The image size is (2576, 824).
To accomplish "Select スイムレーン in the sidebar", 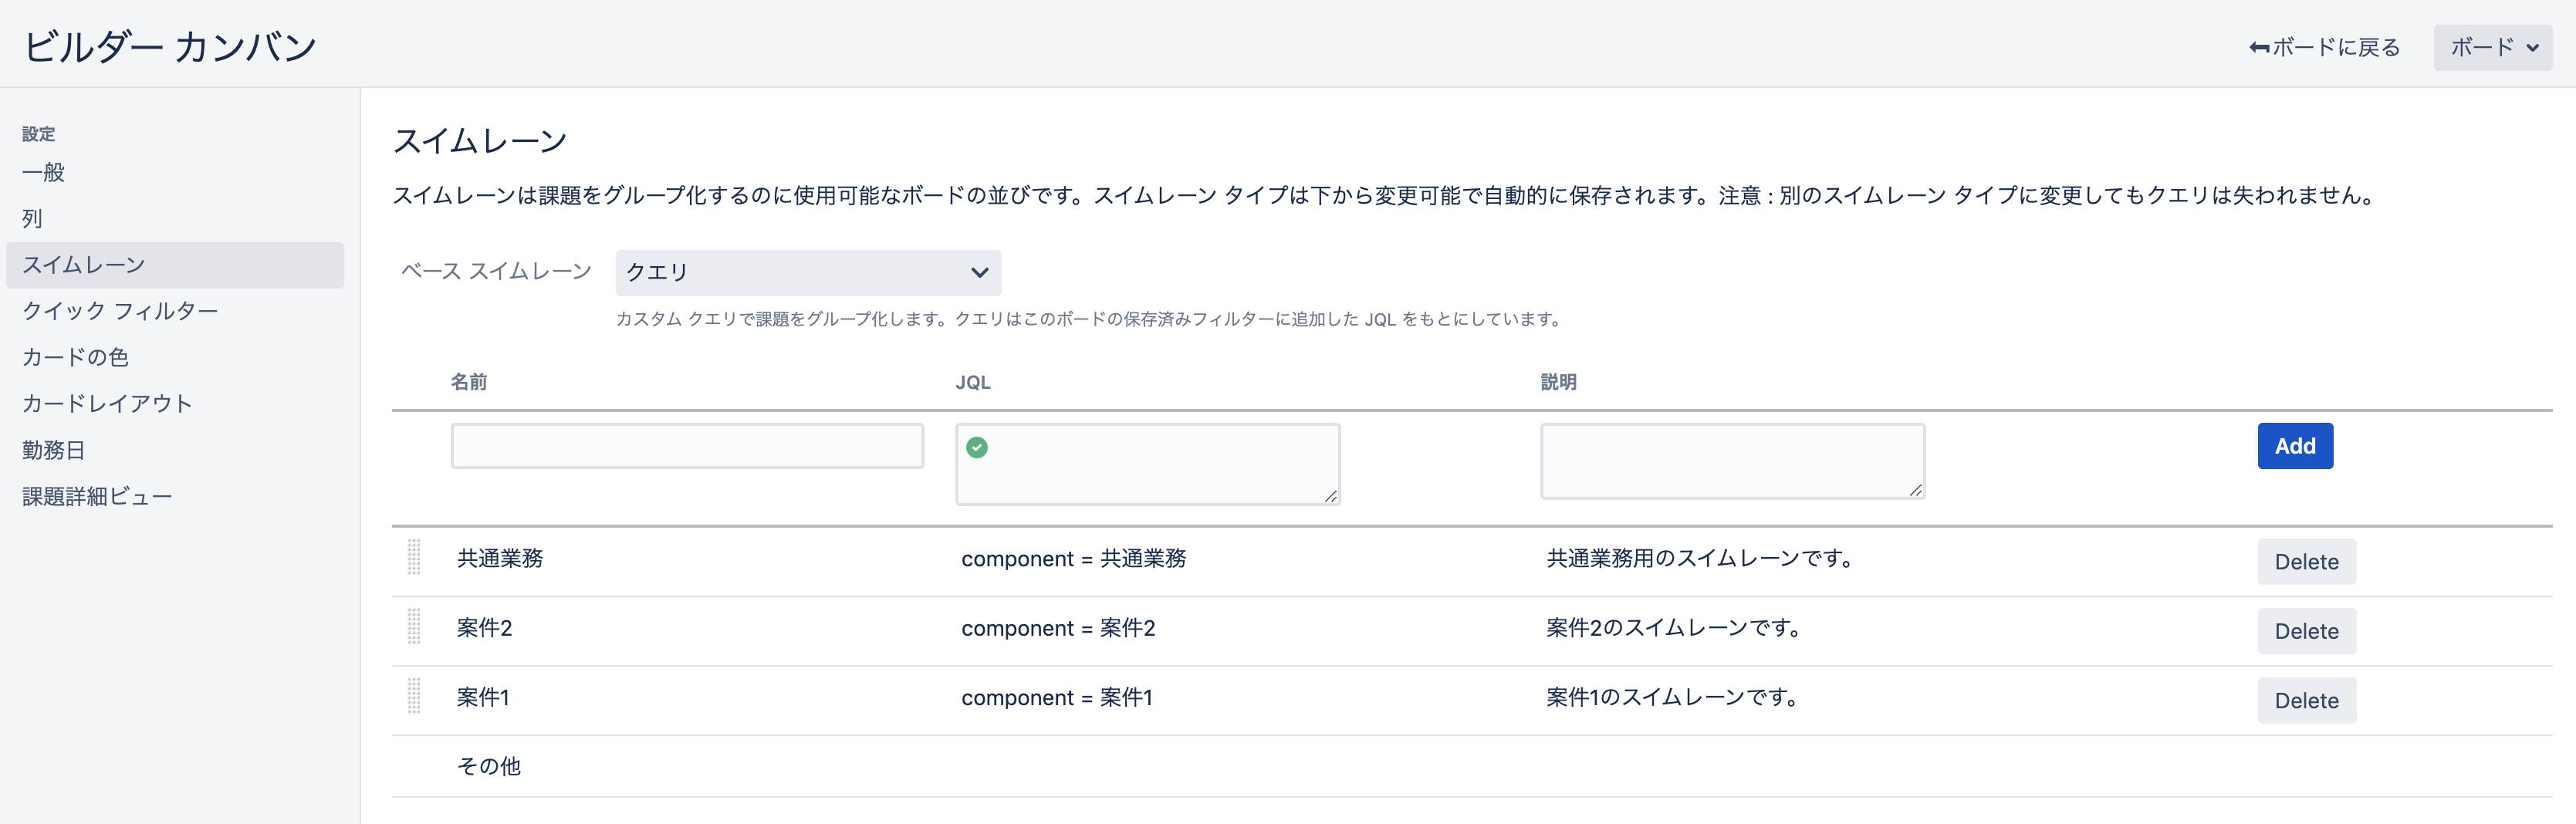I will 175,265.
